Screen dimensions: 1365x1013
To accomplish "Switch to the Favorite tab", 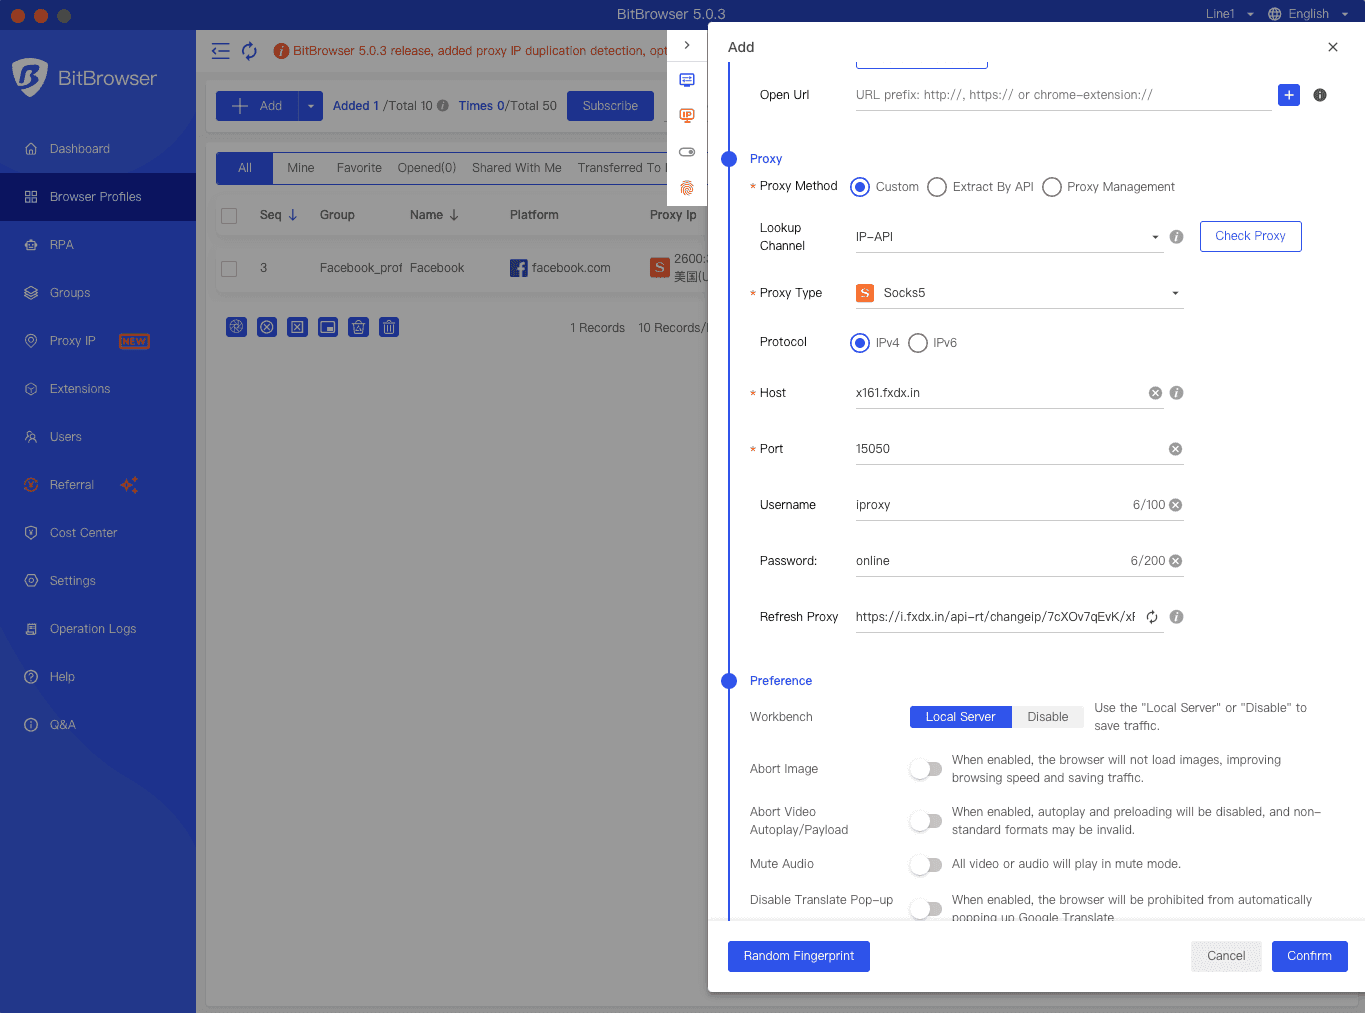I will 359,168.
